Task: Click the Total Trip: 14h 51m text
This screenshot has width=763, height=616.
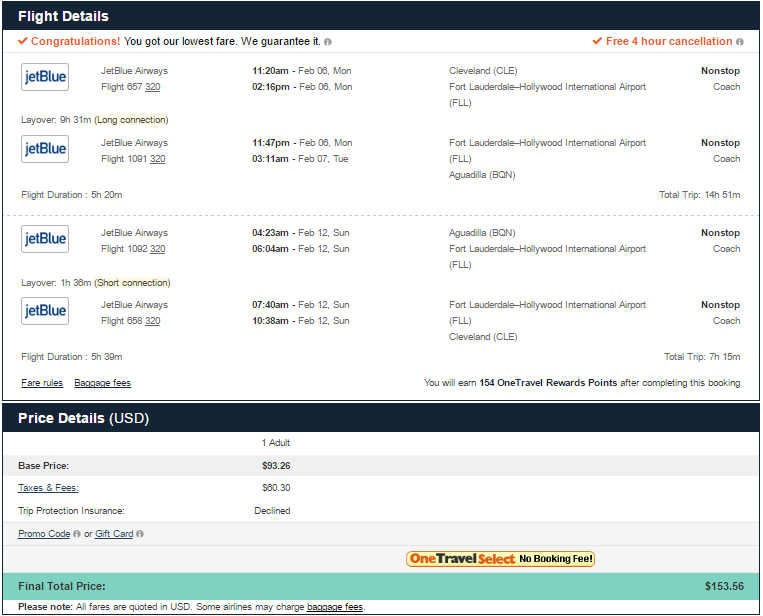Action: tap(699, 195)
